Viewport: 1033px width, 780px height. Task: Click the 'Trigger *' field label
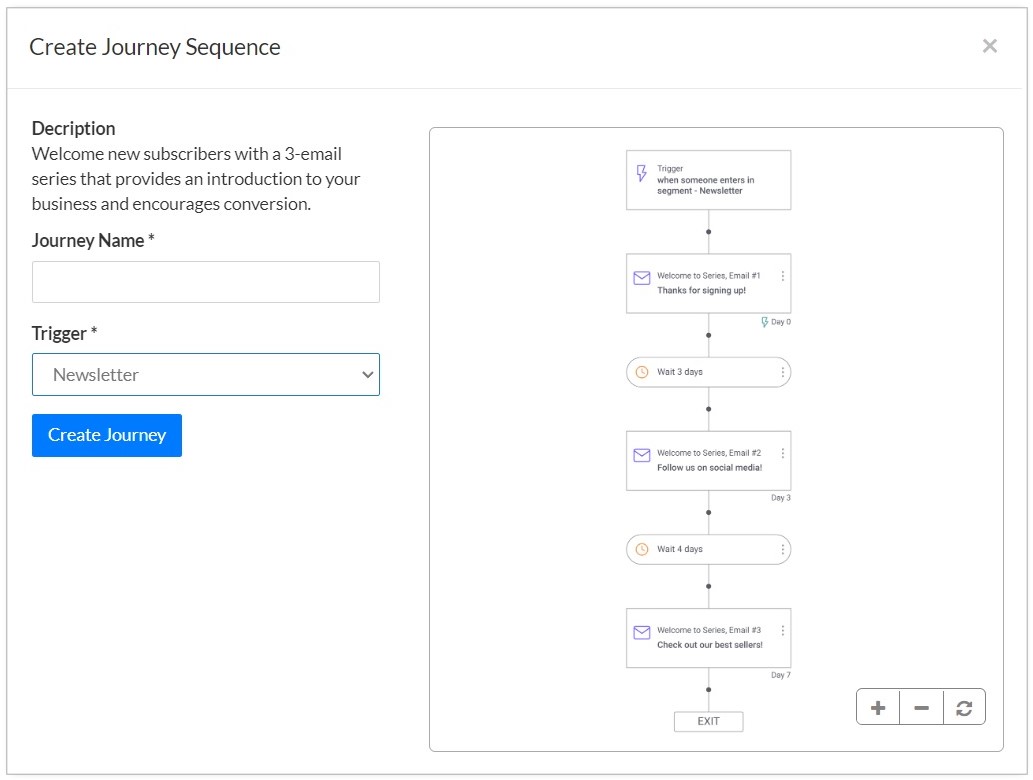coord(65,333)
